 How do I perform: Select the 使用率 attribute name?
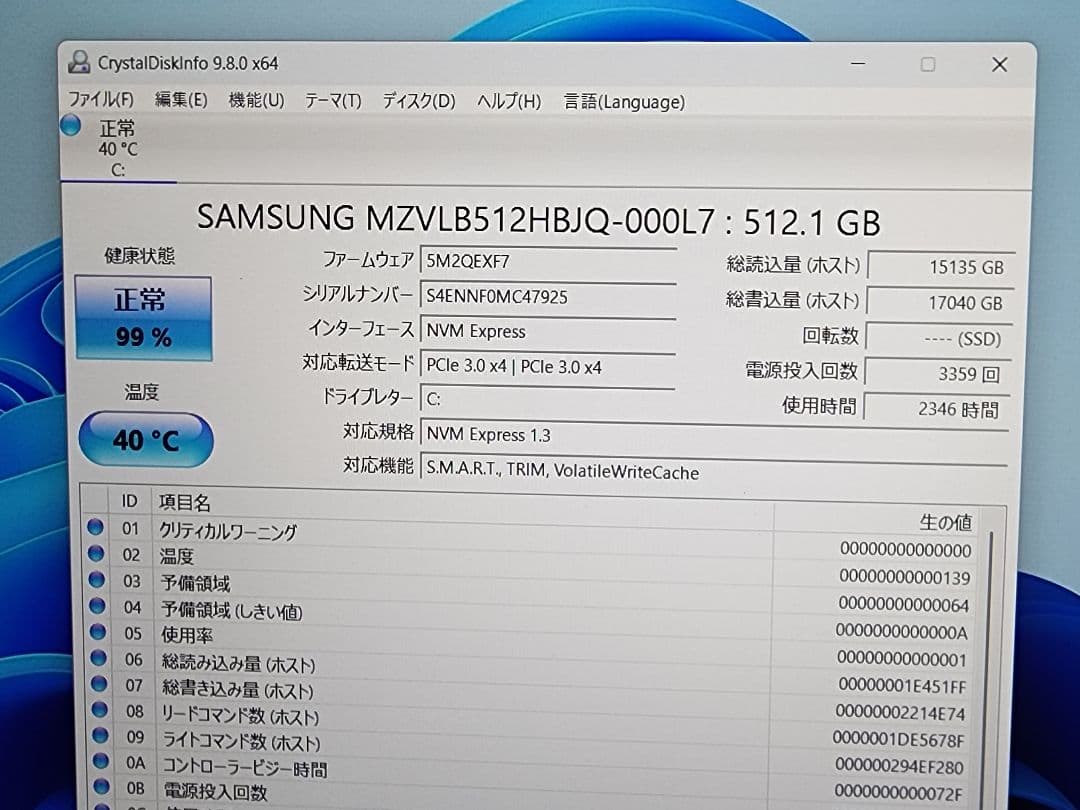187,634
